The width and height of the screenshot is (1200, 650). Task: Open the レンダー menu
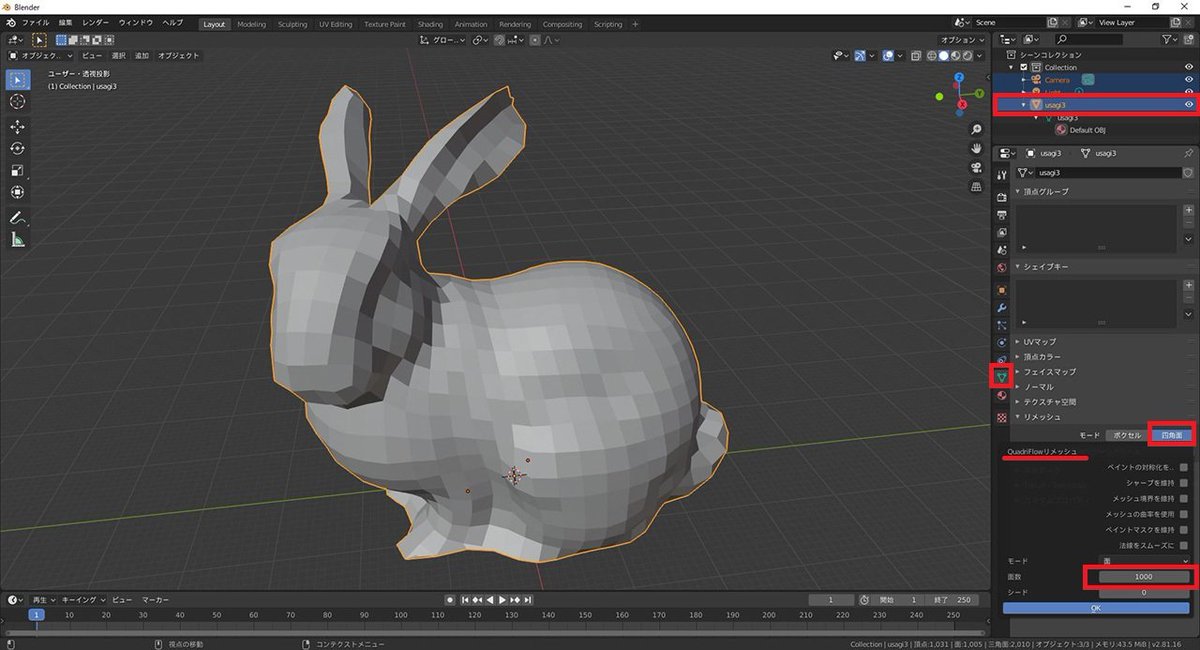click(x=96, y=22)
